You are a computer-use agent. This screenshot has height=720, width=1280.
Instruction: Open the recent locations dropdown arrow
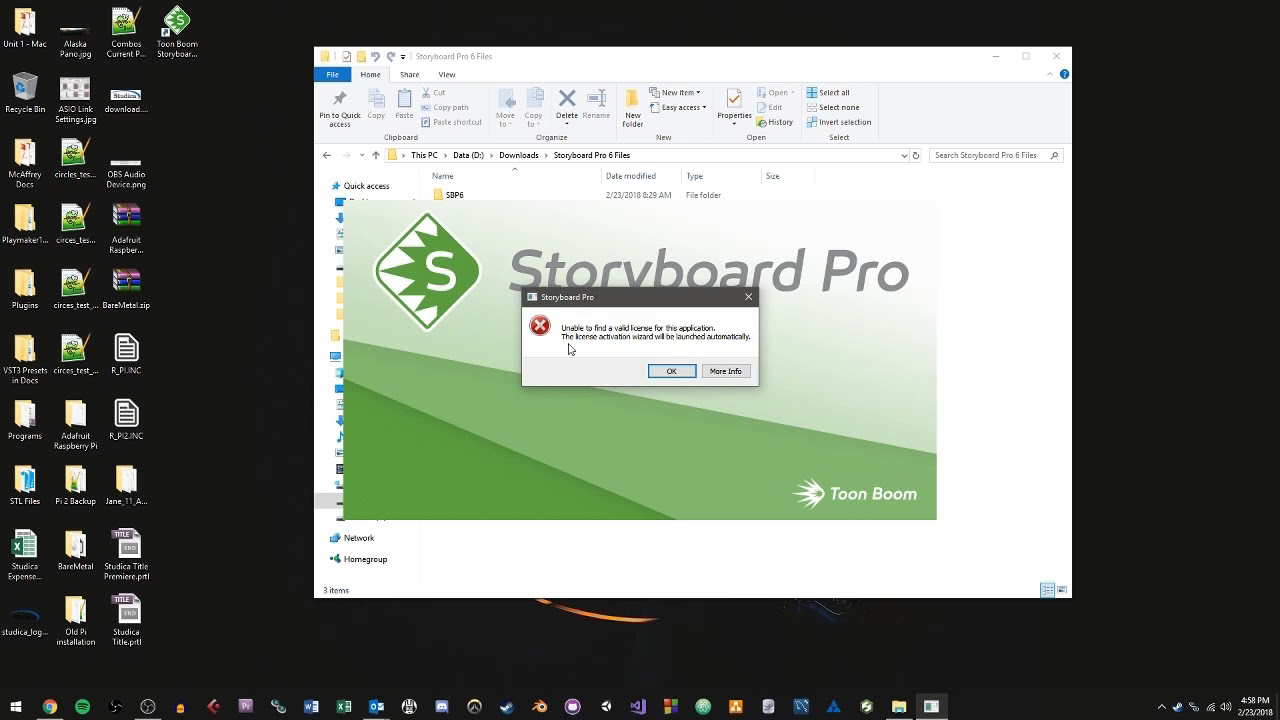coord(361,156)
